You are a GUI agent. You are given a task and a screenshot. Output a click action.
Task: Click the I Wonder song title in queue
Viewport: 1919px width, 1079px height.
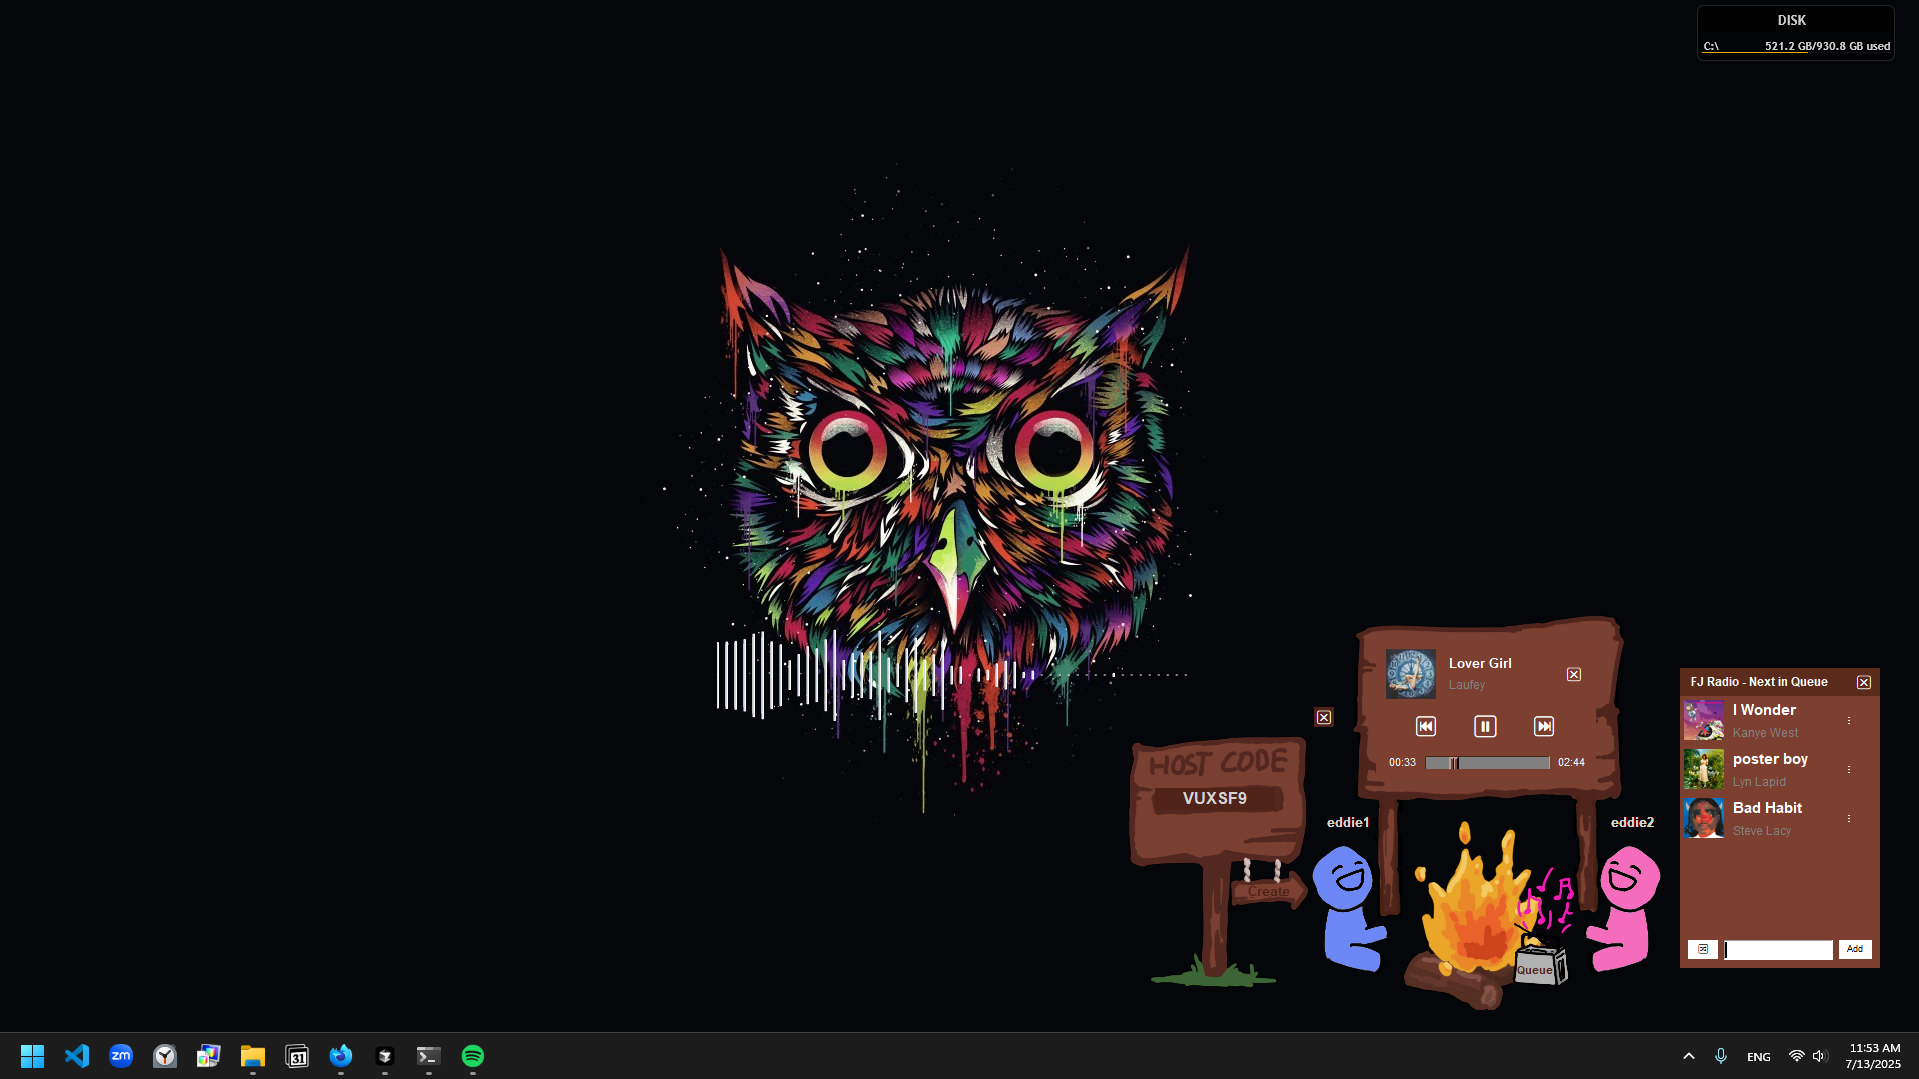[x=1764, y=710]
